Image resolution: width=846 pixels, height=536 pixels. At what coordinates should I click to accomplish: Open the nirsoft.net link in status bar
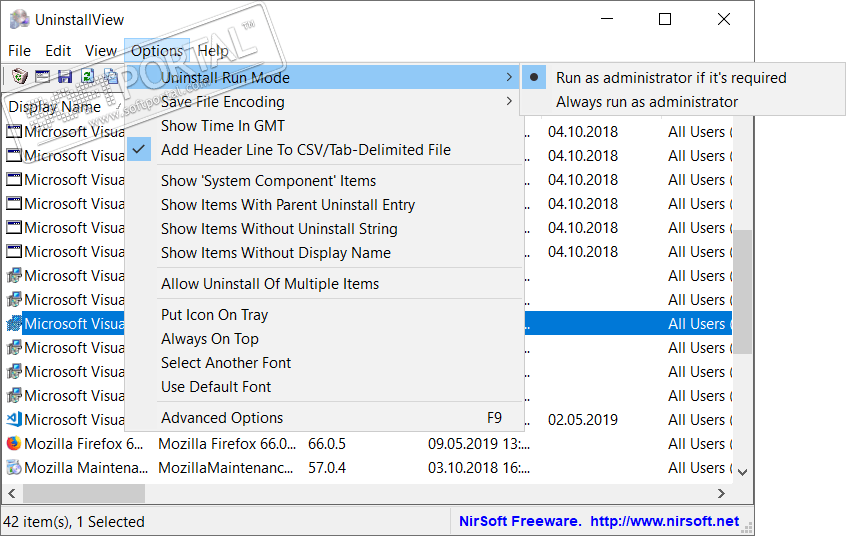click(x=664, y=521)
